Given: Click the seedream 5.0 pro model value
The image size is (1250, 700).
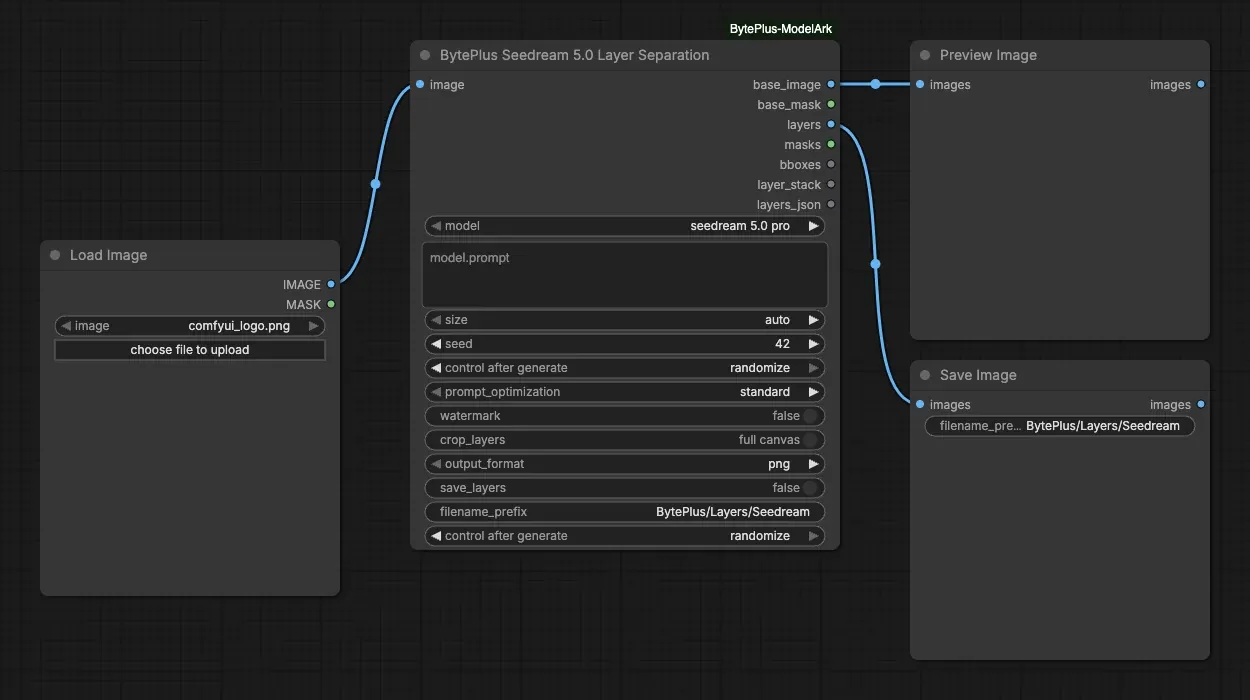Looking at the screenshot, I should [740, 226].
